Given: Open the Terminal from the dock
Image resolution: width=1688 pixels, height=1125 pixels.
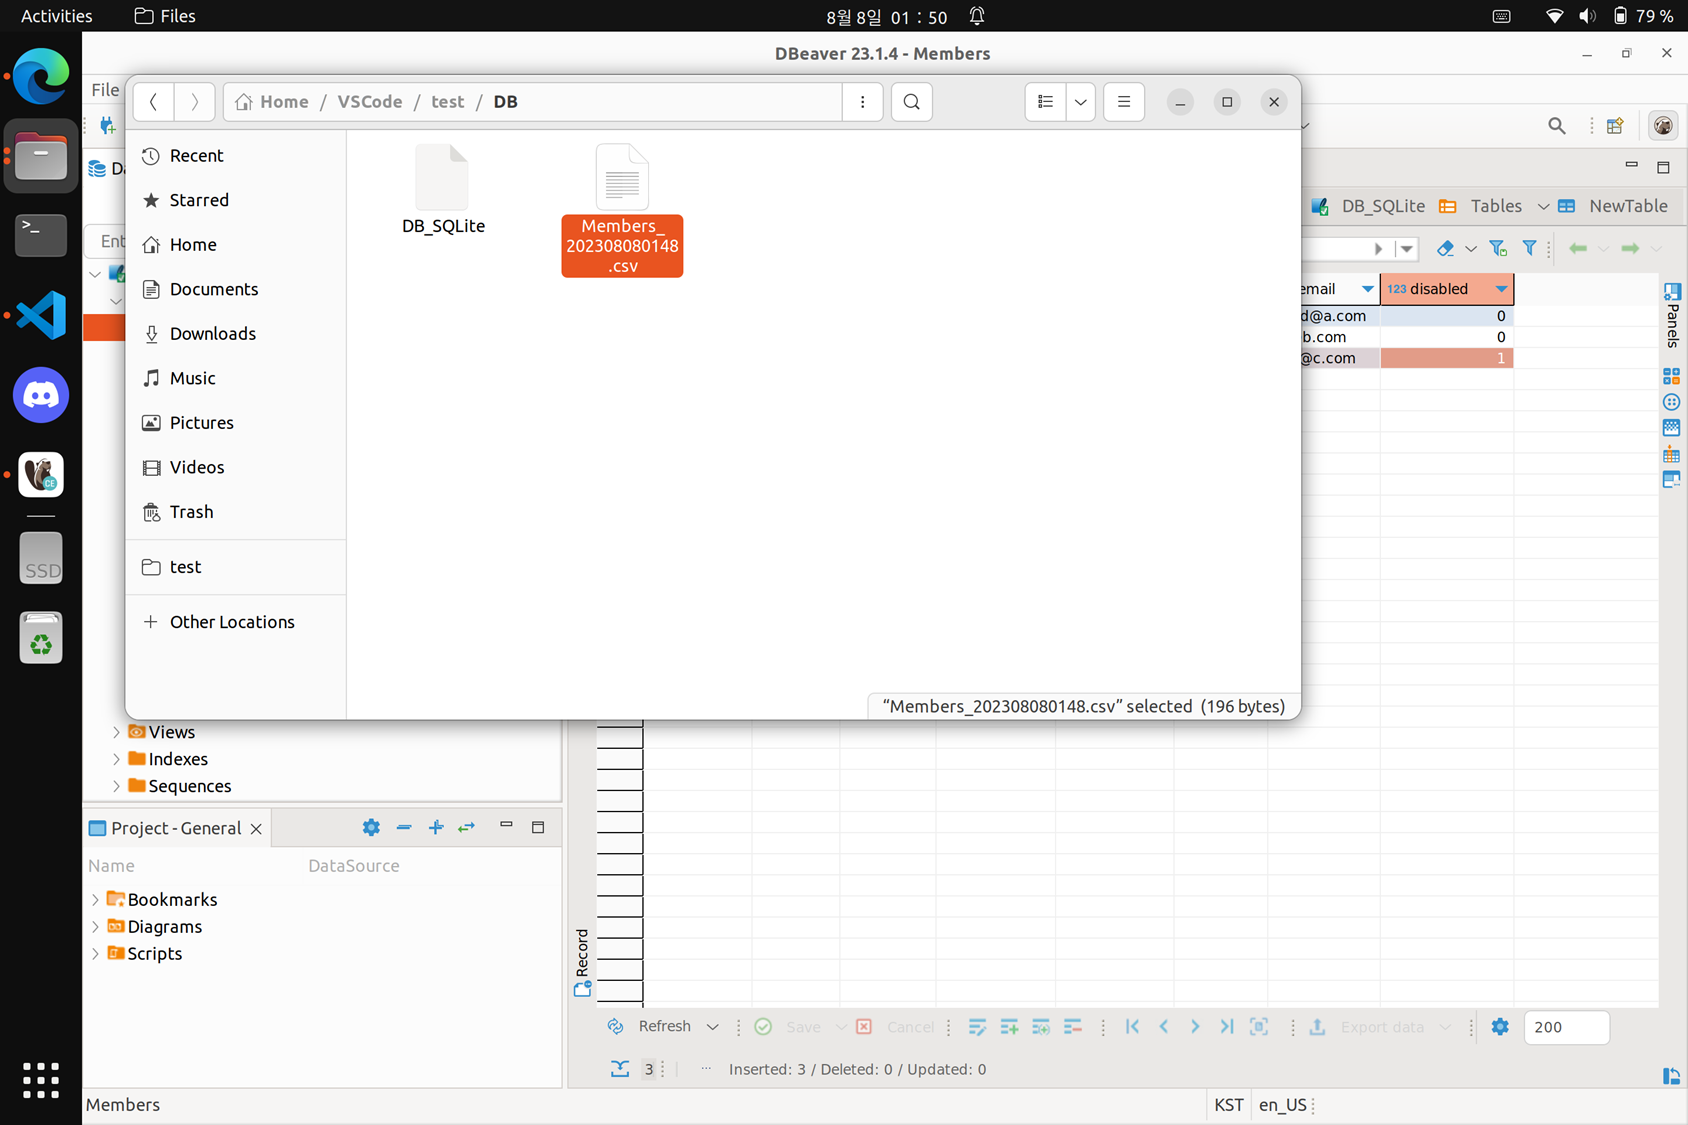Looking at the screenshot, I should pos(41,236).
